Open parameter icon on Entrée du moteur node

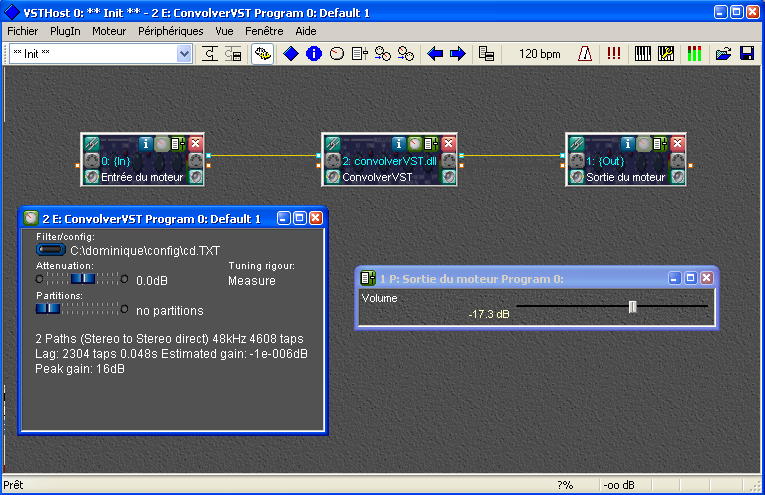[178, 143]
